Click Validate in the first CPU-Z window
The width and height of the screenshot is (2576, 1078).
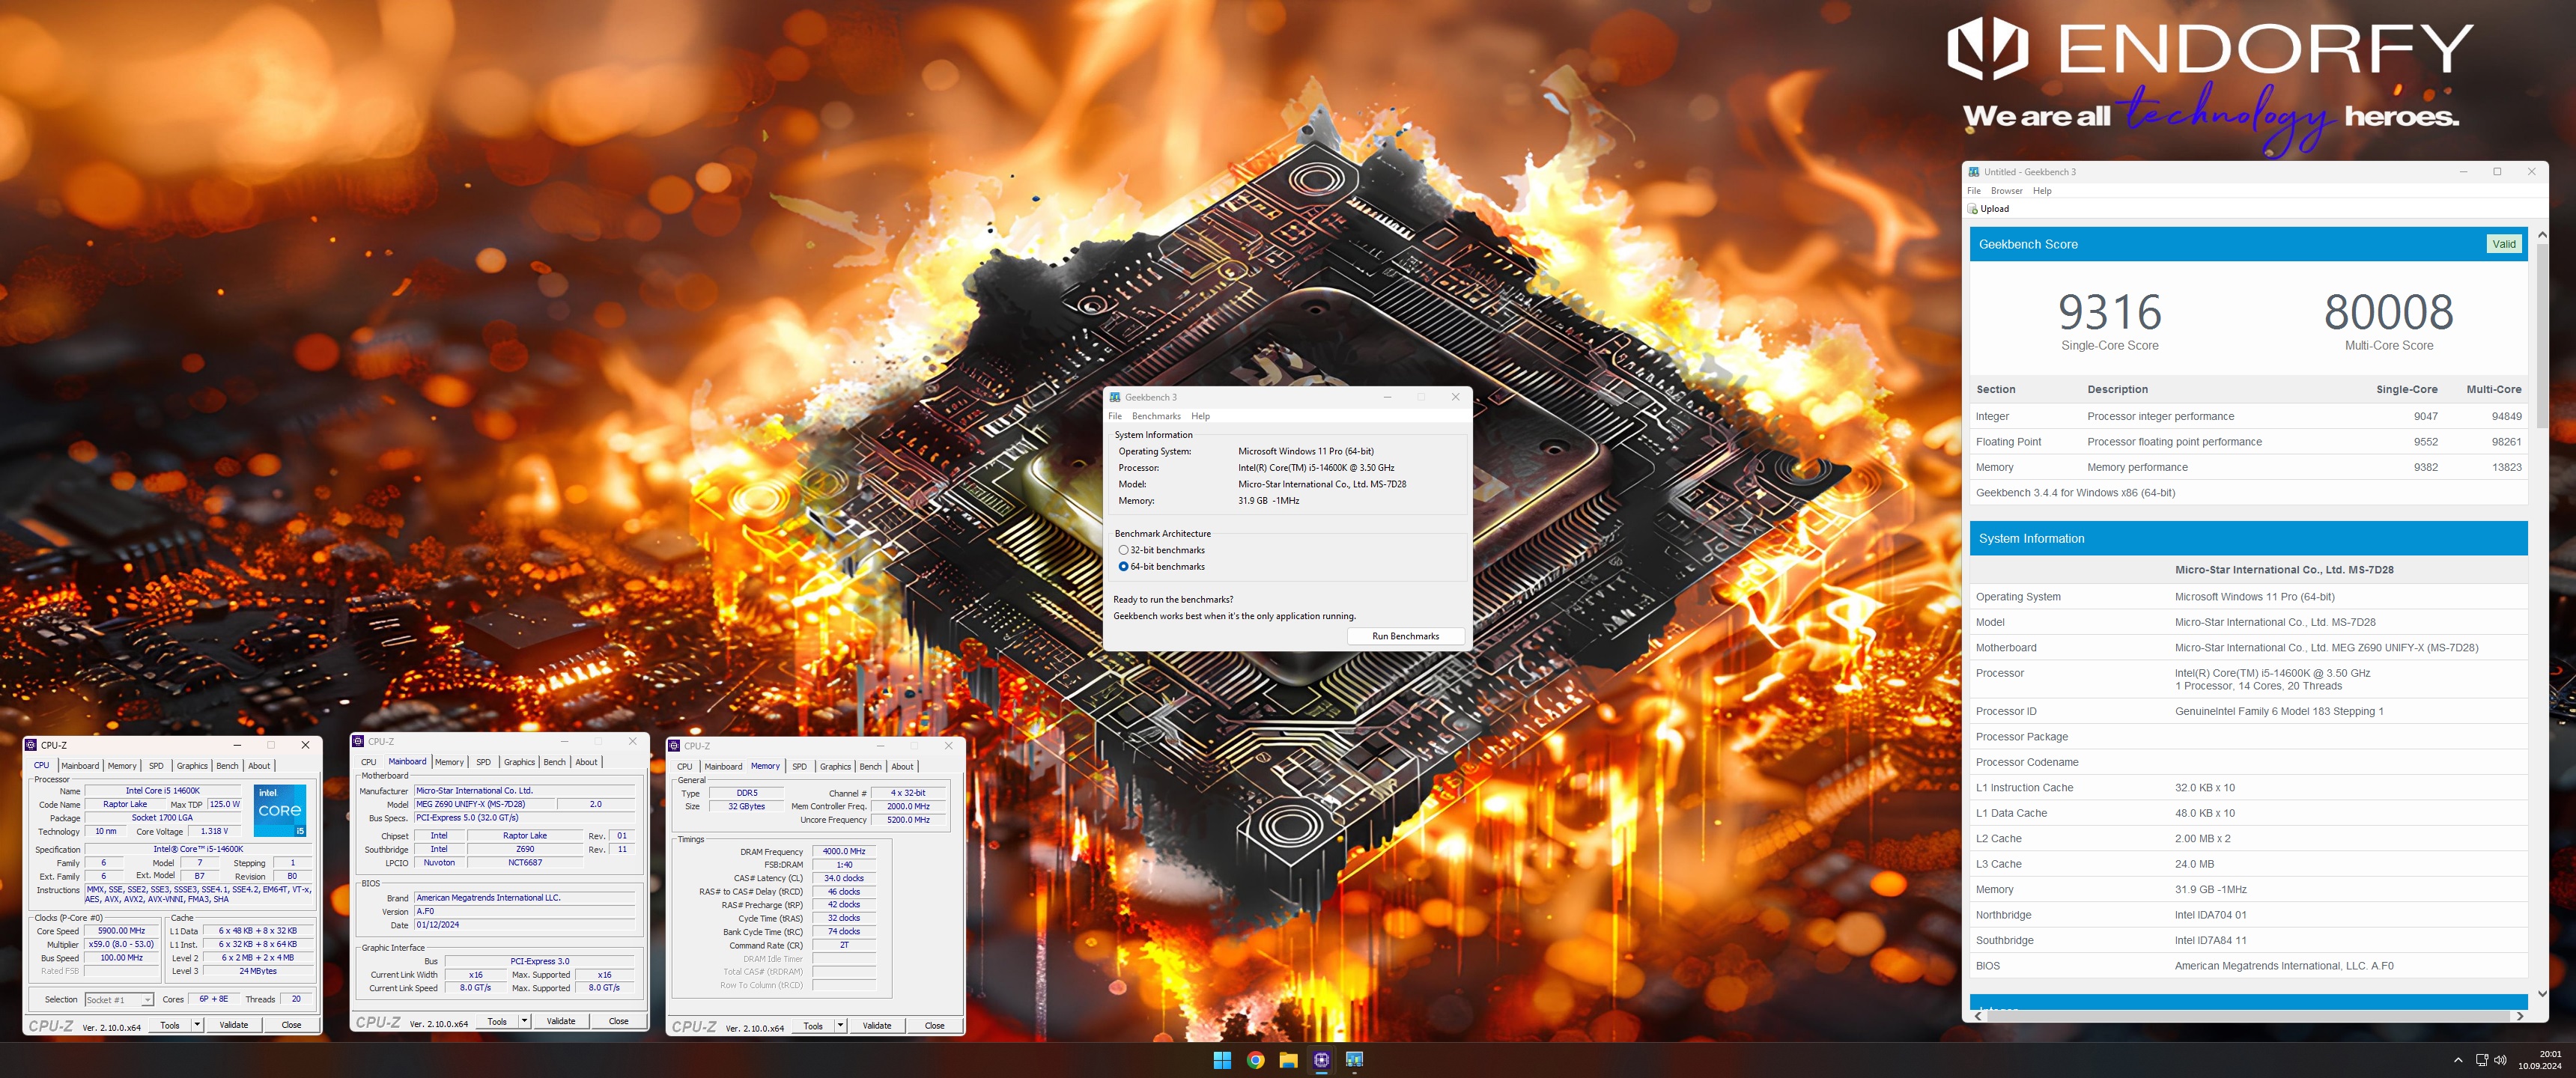pyautogui.click(x=234, y=1025)
